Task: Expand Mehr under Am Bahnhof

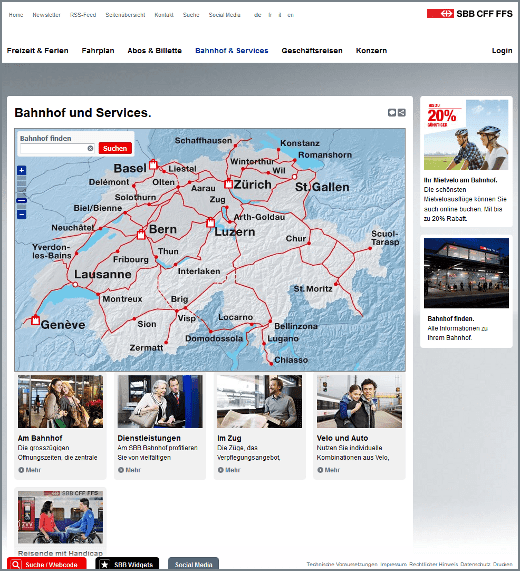Action: click(x=29, y=470)
